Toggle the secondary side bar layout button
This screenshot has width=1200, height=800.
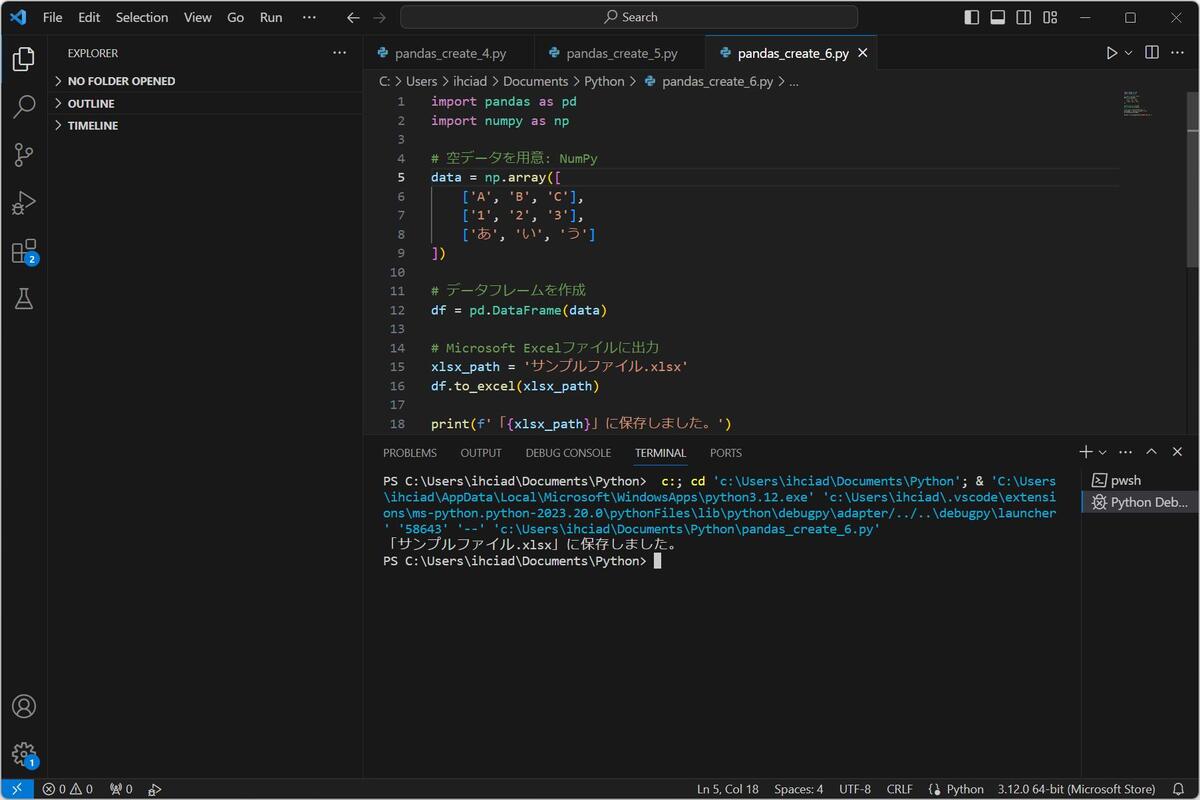pos(1024,17)
